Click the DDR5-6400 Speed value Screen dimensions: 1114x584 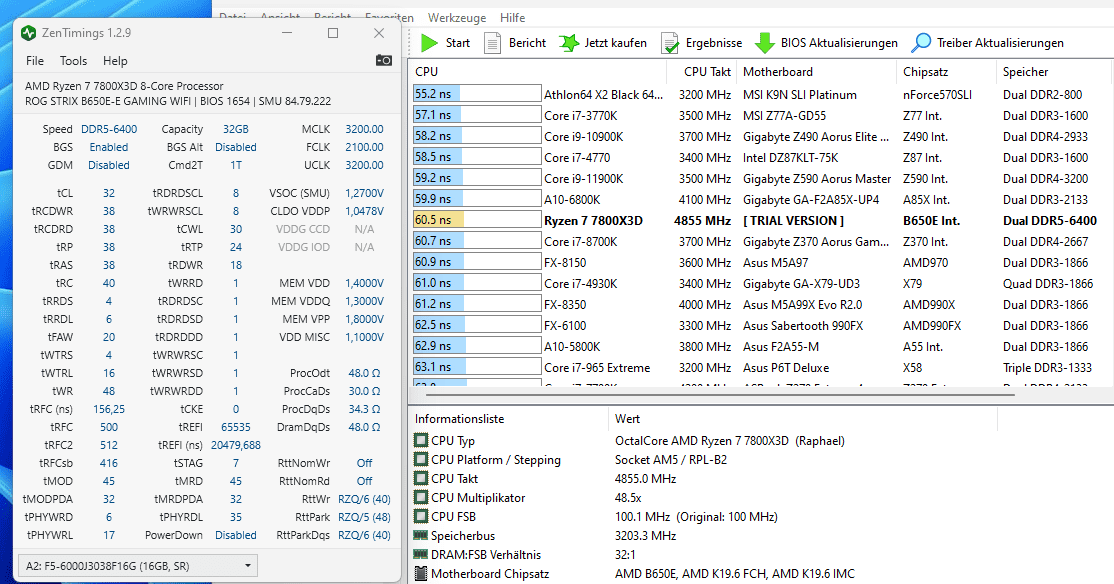click(109, 129)
